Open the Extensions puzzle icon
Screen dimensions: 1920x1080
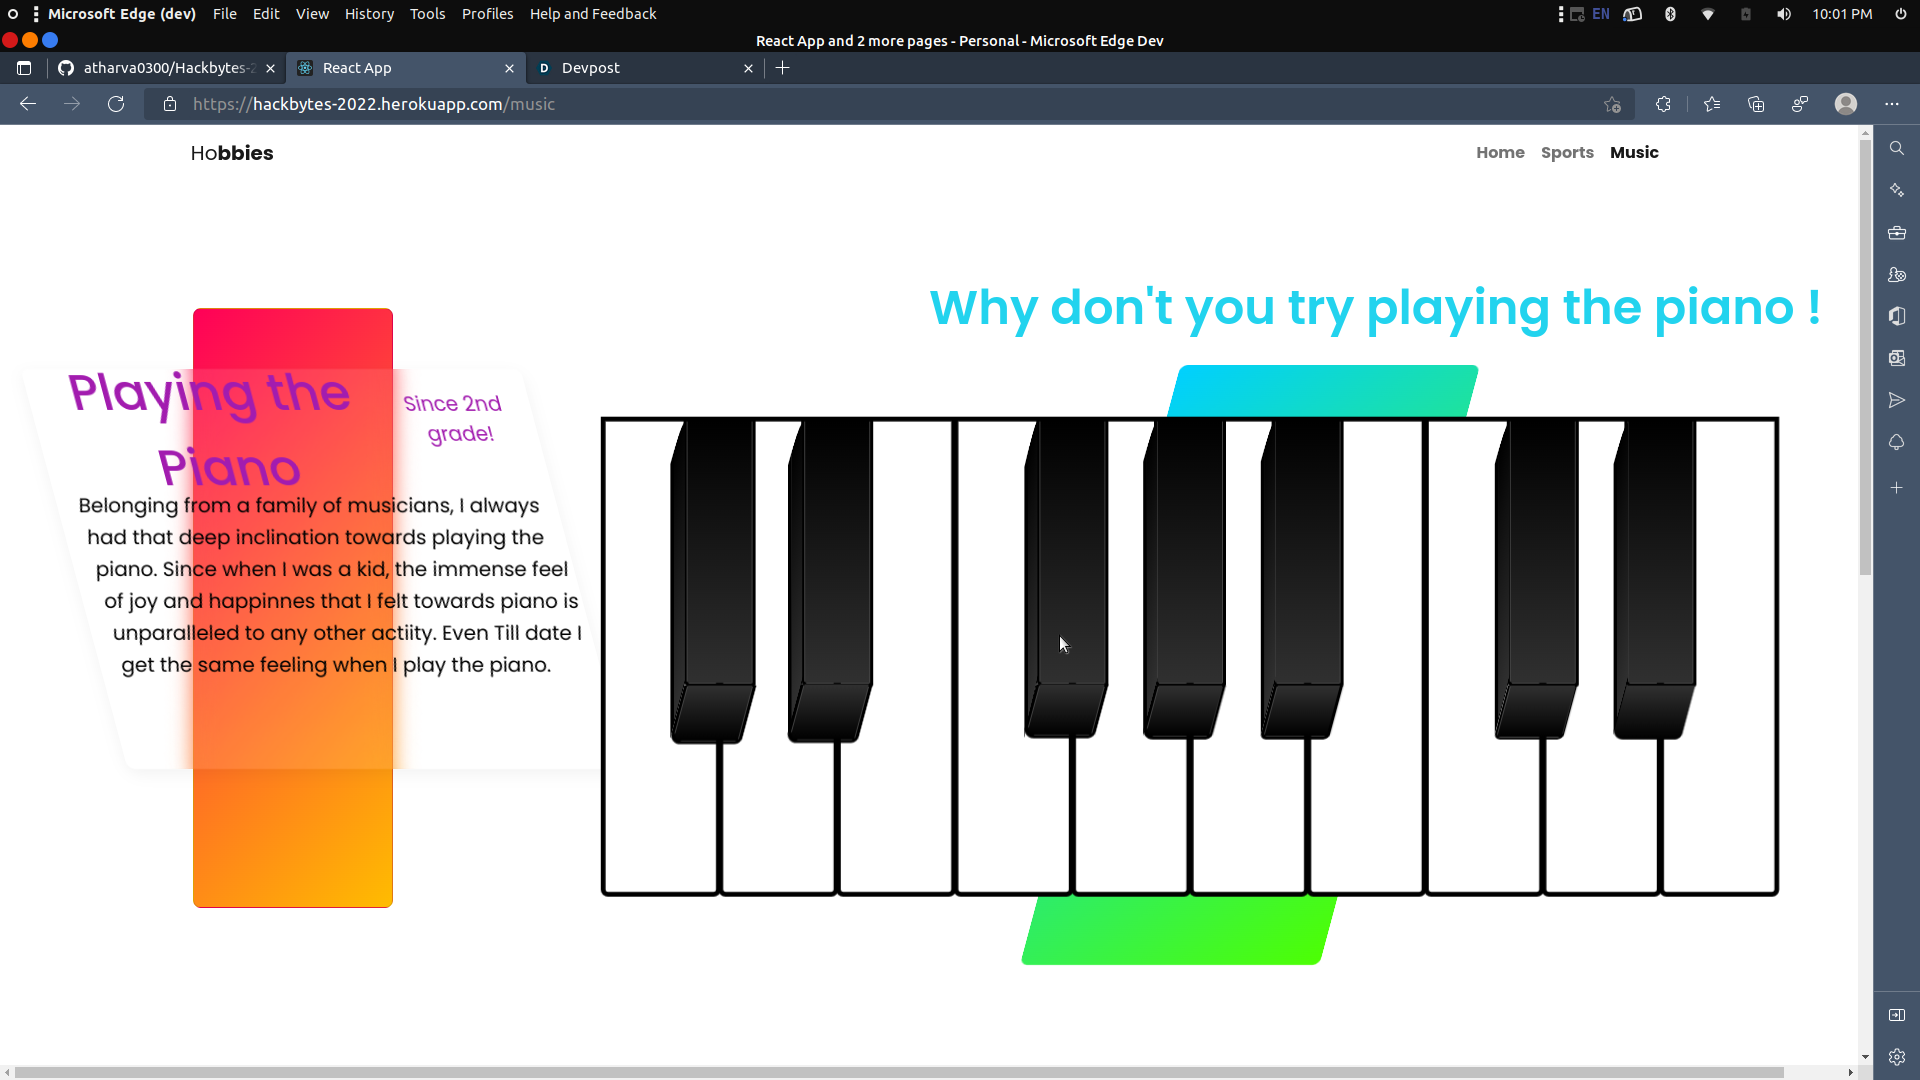click(x=1663, y=104)
